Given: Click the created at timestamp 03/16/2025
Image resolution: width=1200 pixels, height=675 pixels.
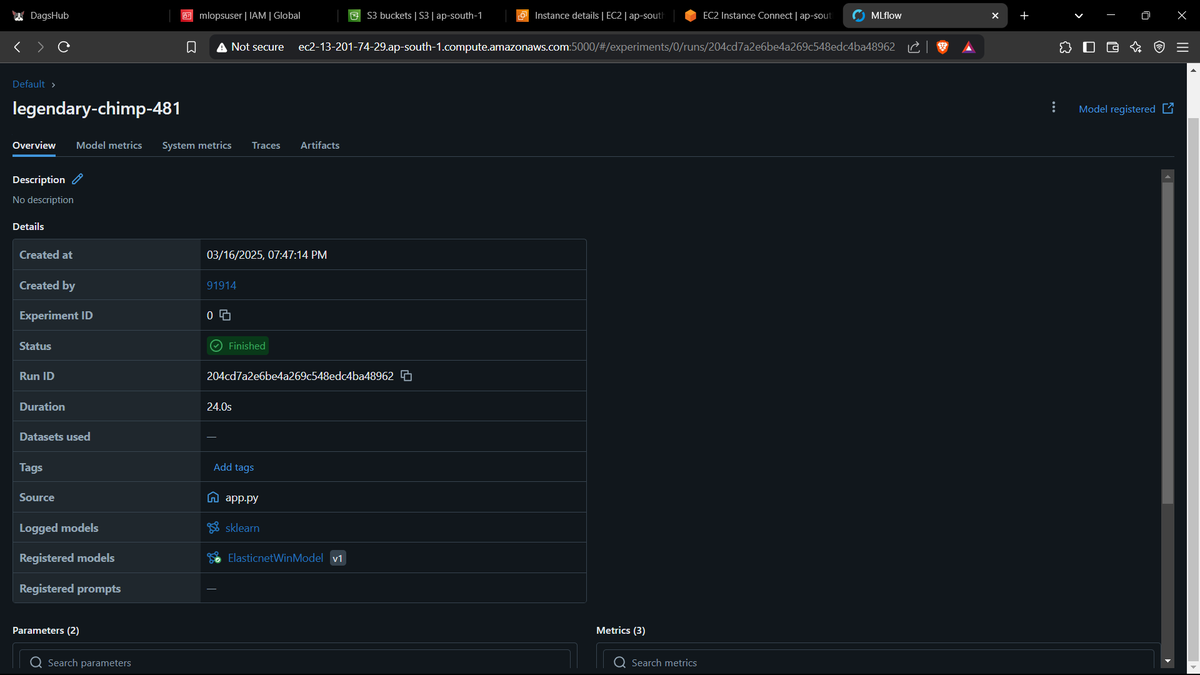Looking at the screenshot, I should click(x=267, y=255).
